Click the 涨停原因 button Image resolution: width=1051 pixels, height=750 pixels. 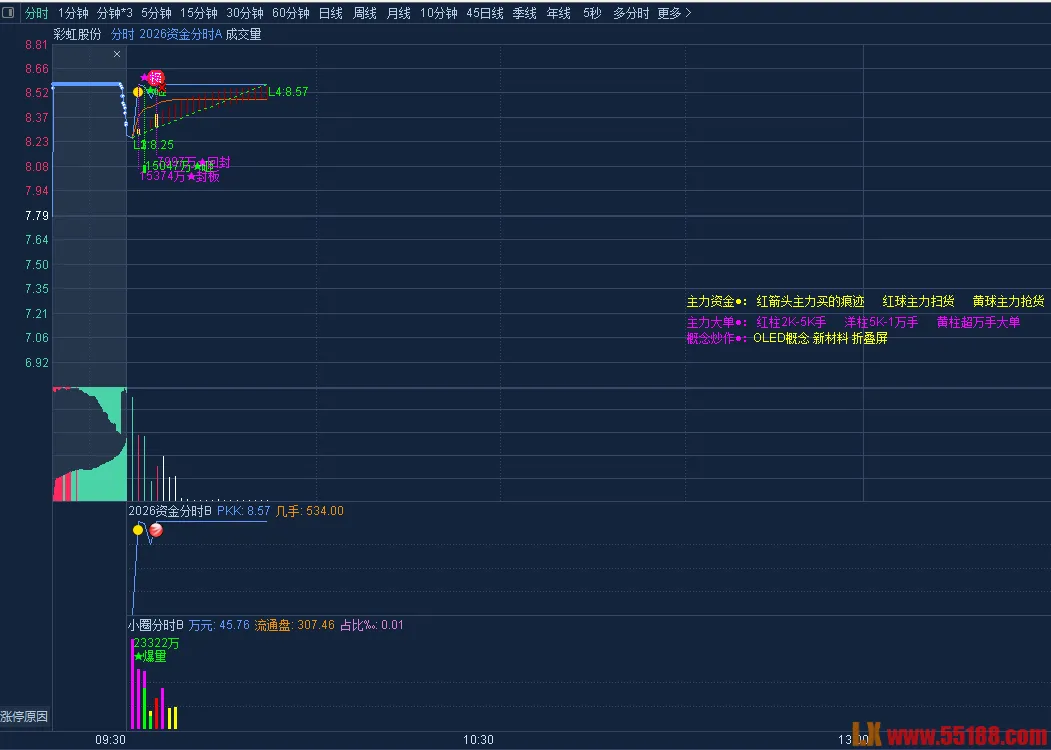[24, 717]
